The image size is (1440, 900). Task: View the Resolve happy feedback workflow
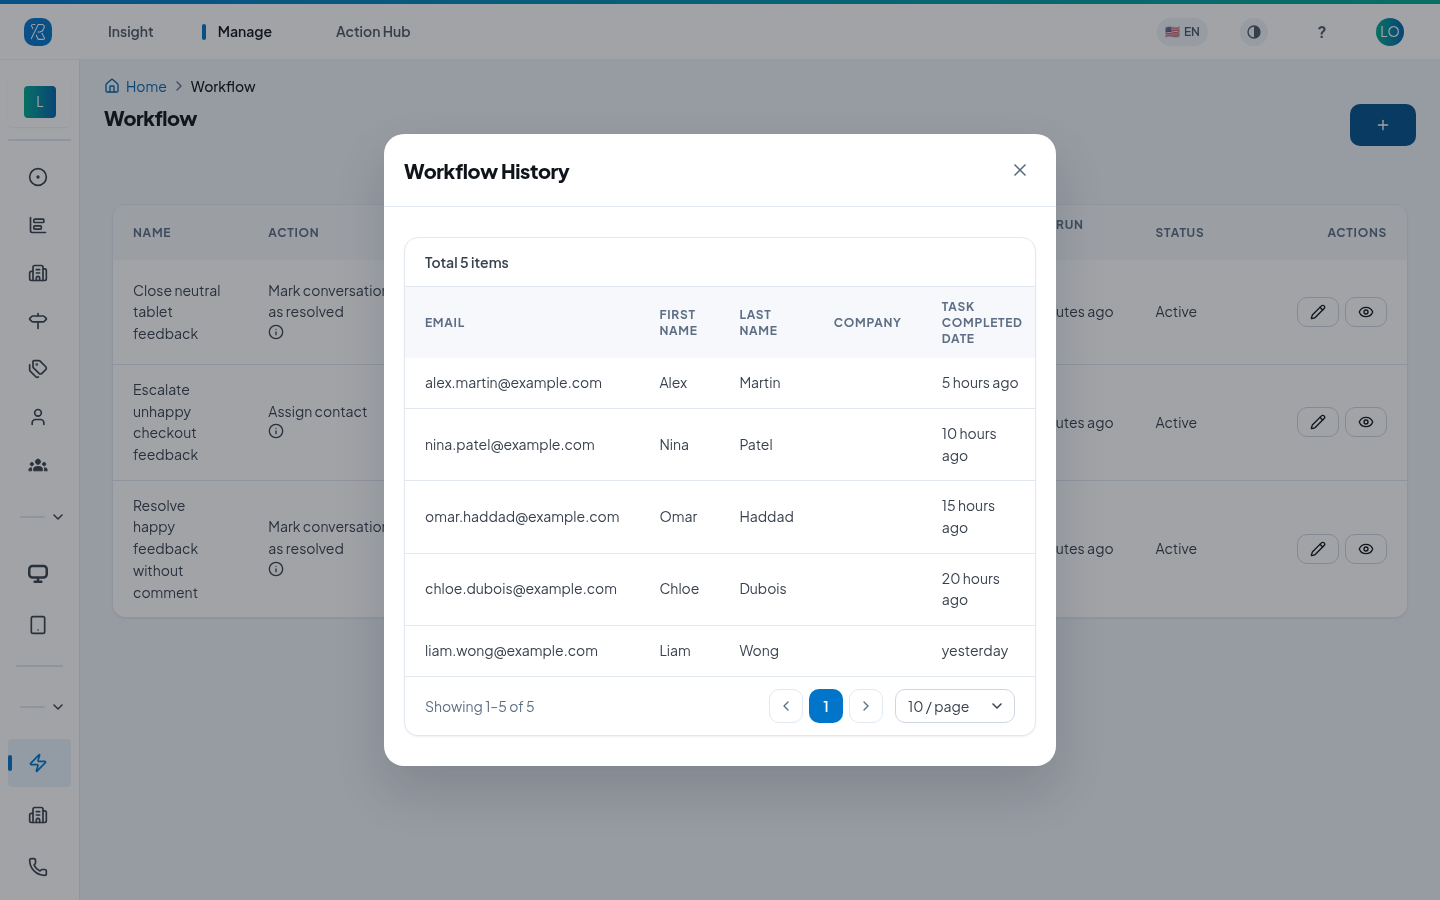(x=1366, y=549)
